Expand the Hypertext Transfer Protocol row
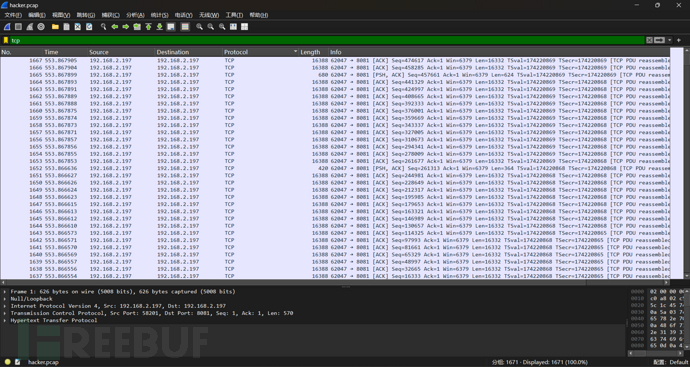The image size is (690, 367). pos(5,320)
